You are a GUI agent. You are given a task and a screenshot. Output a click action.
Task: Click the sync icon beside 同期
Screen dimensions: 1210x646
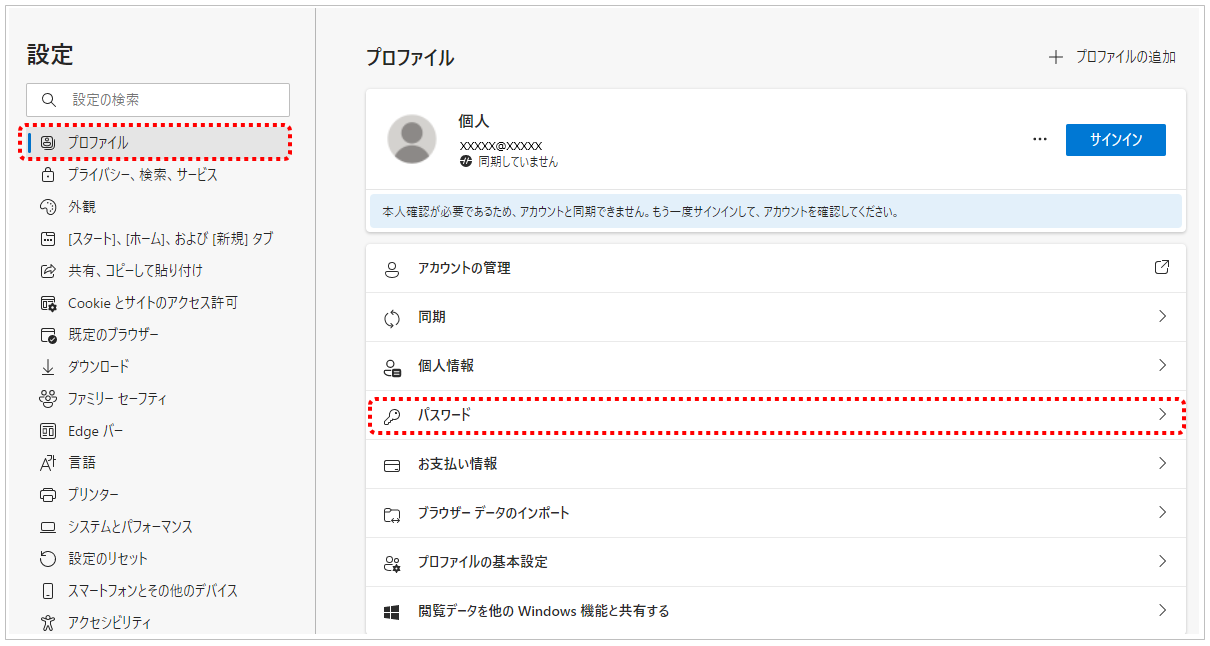[x=392, y=318]
